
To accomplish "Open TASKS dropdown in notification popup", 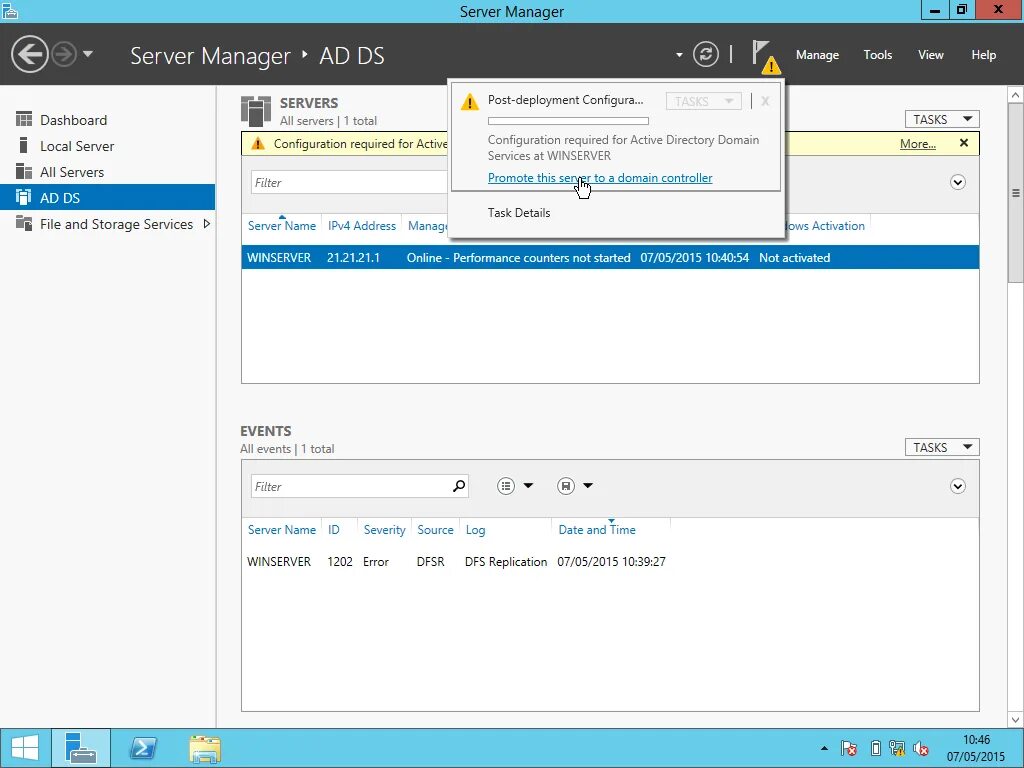I will pyautogui.click(x=703, y=101).
